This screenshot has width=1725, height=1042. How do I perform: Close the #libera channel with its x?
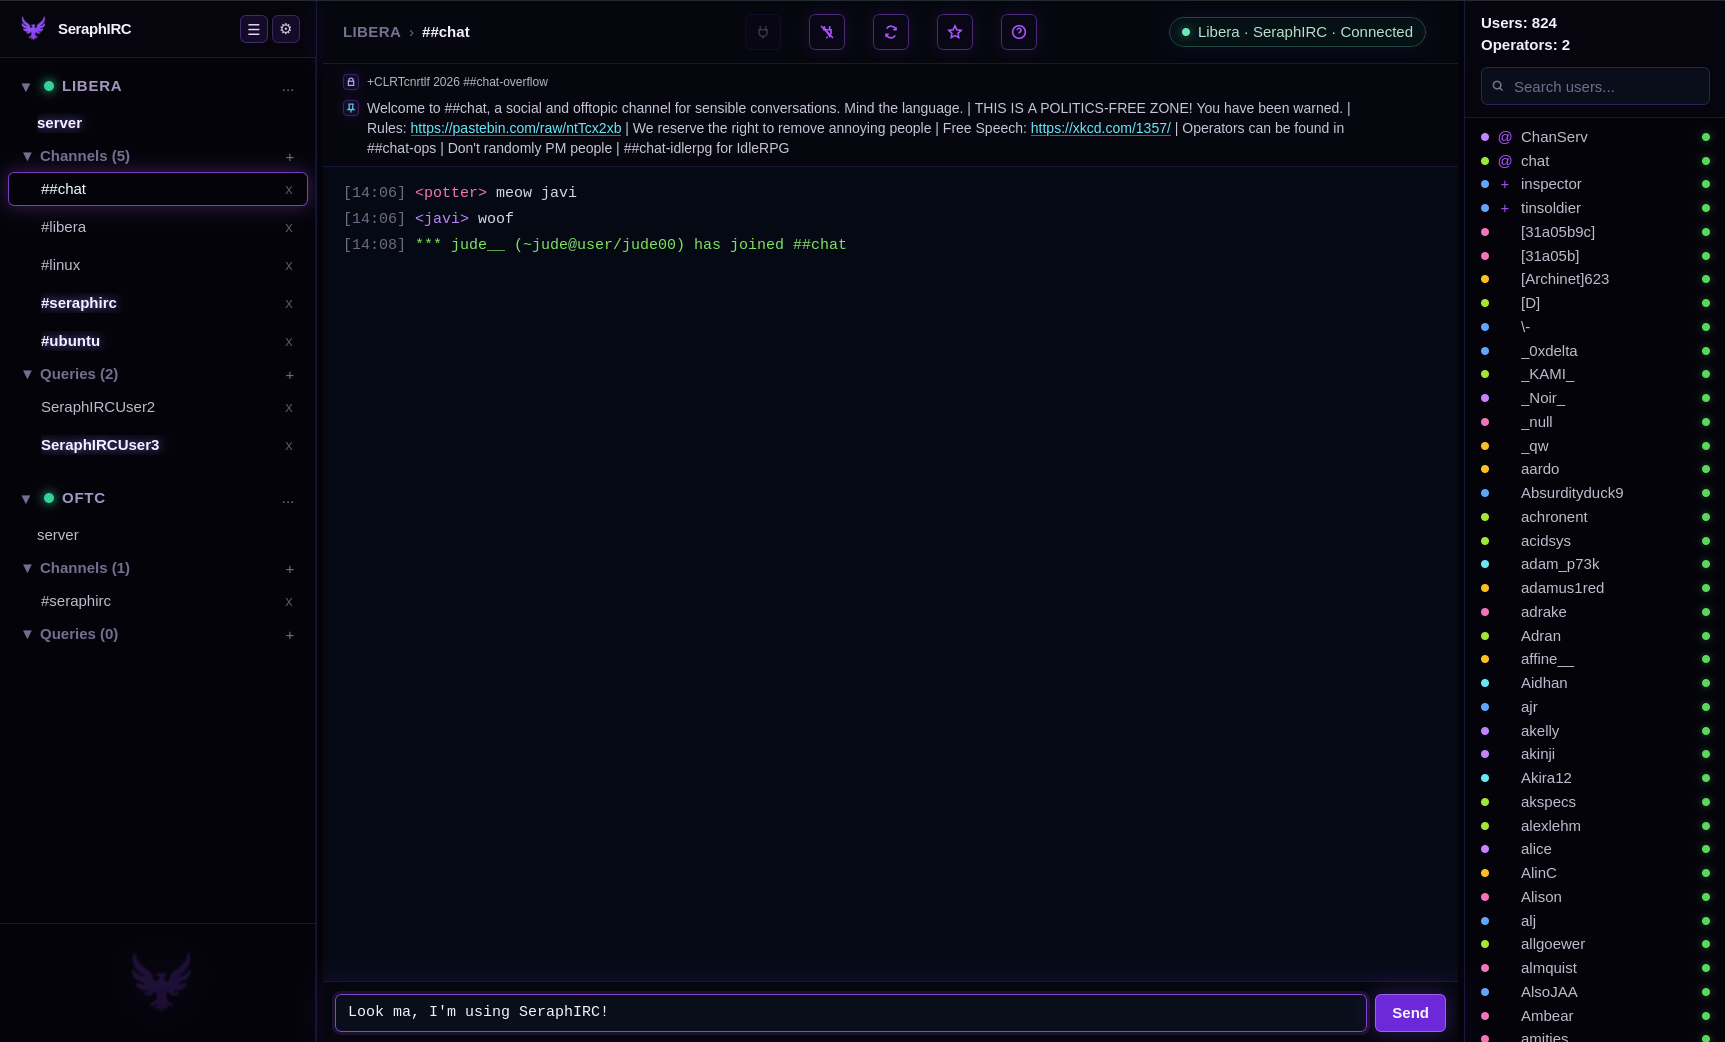point(289,228)
